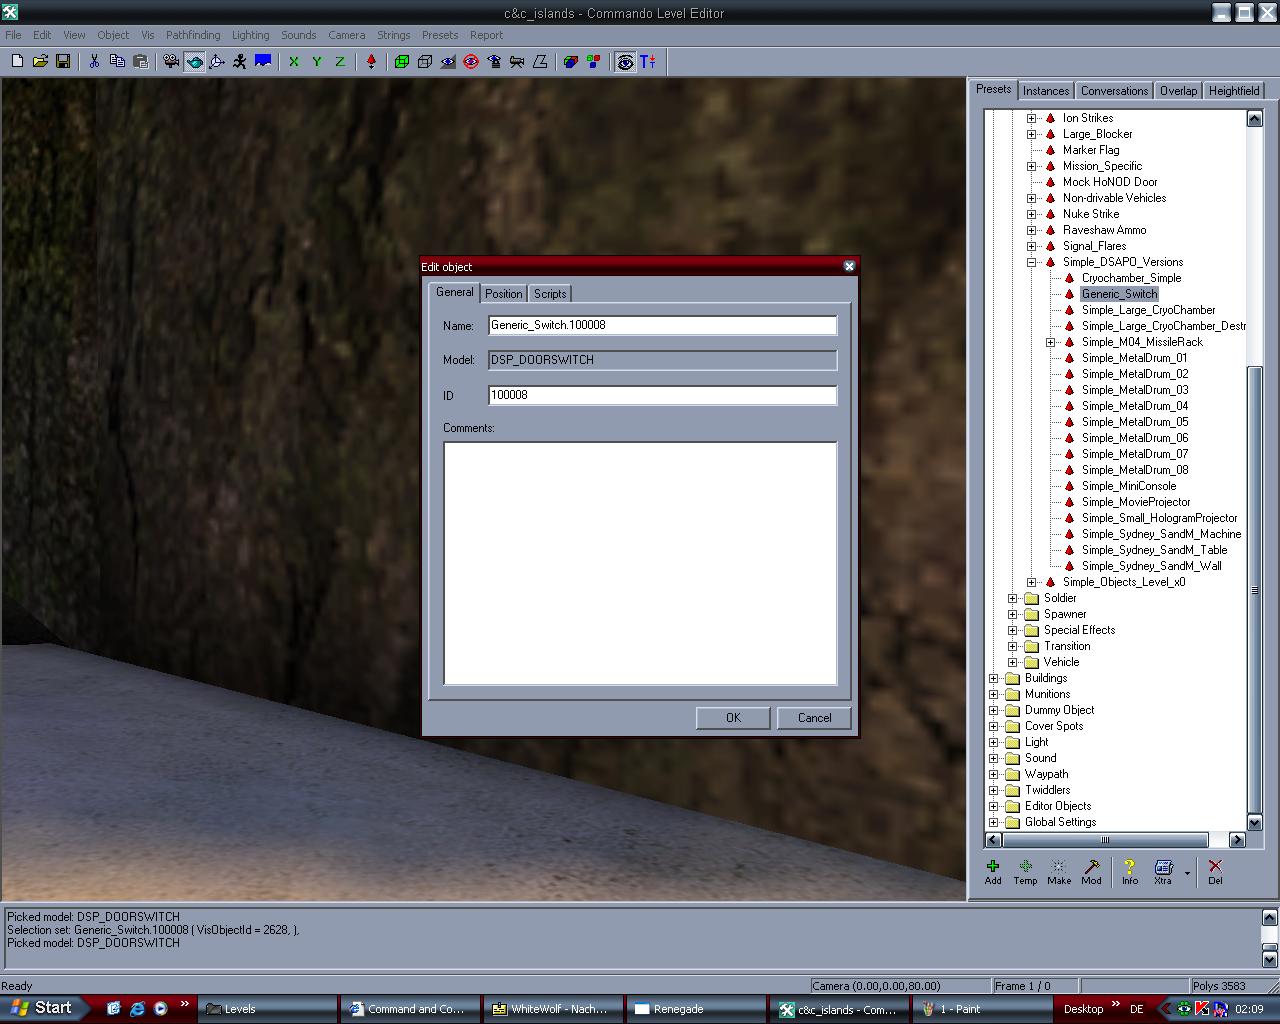Toggle the green X axis restriction
Viewport: 1280px width, 1024px height.
[294, 62]
